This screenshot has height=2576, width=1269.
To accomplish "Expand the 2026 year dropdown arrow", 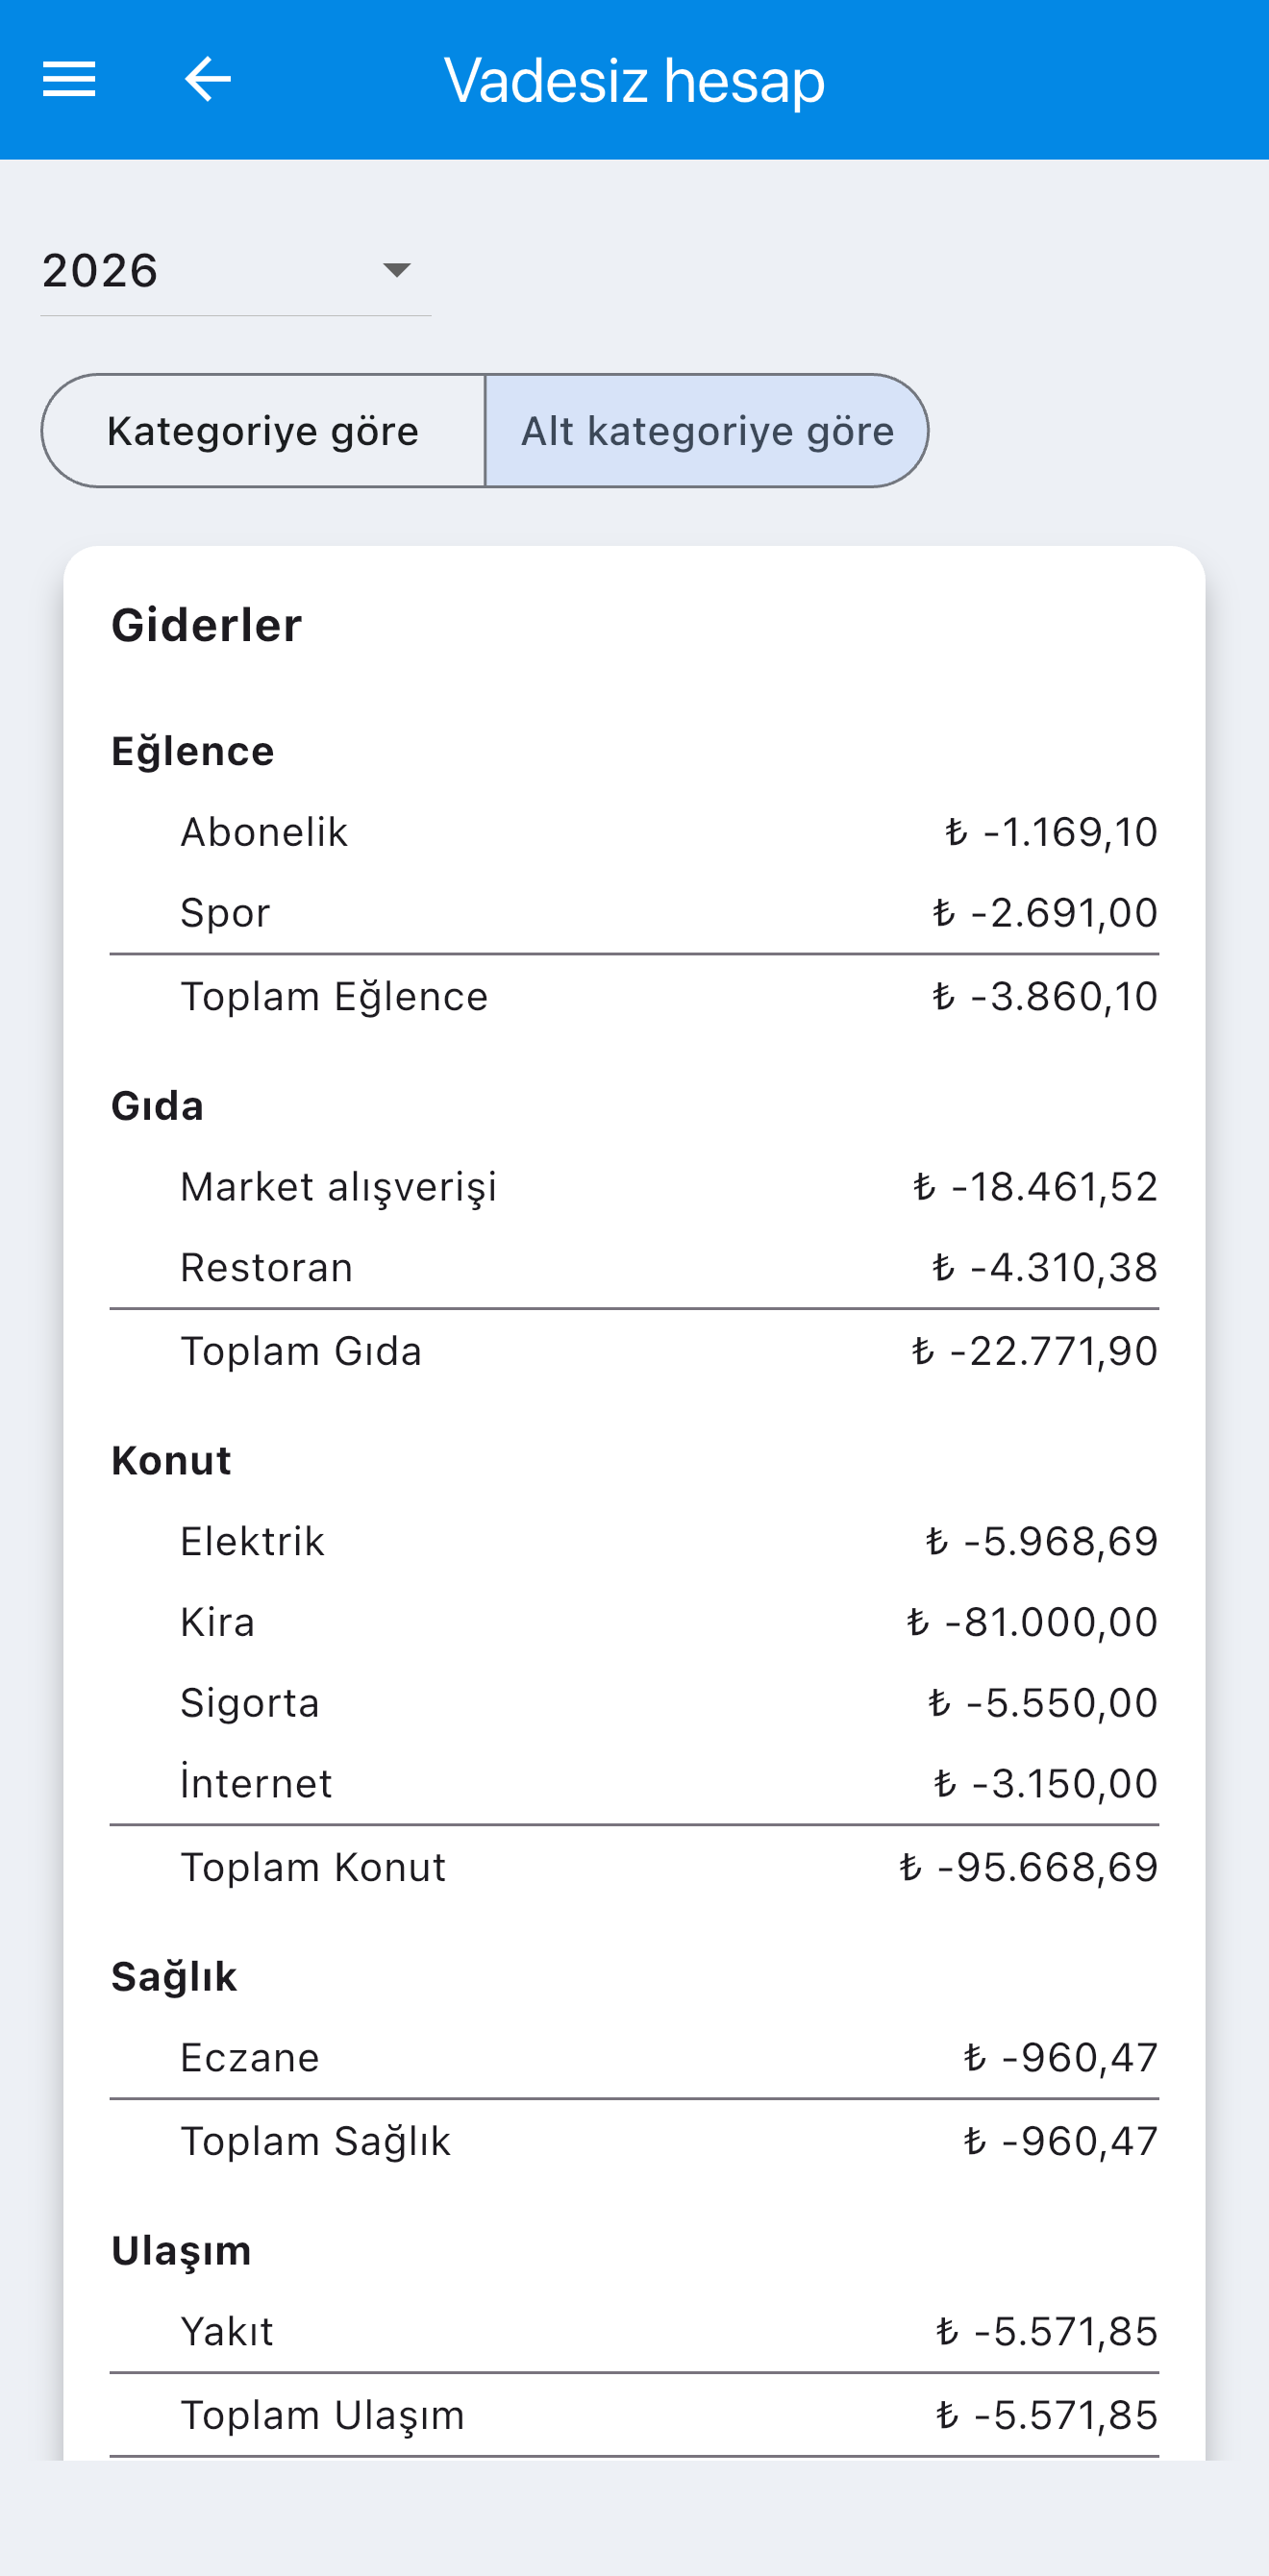I will click(397, 270).
